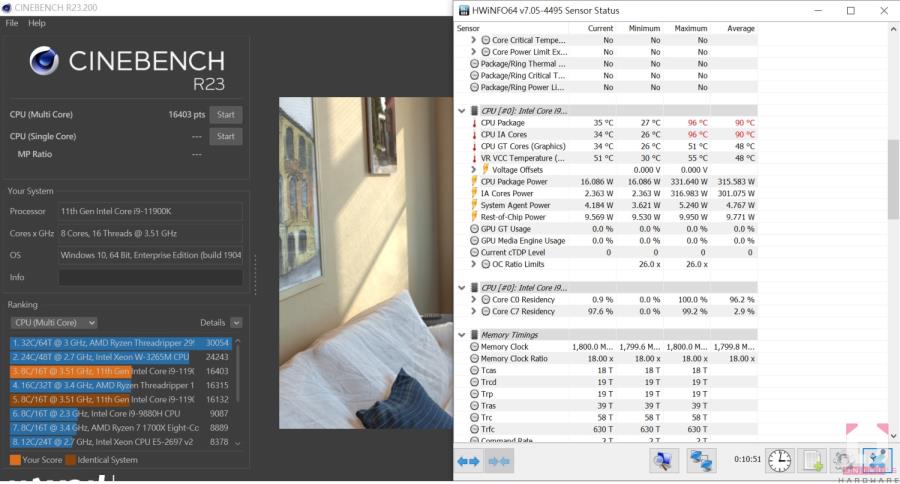Image resolution: width=900 pixels, height=484 pixels.
Task: Collapse the Memory Timings group
Action: pyautogui.click(x=461, y=335)
